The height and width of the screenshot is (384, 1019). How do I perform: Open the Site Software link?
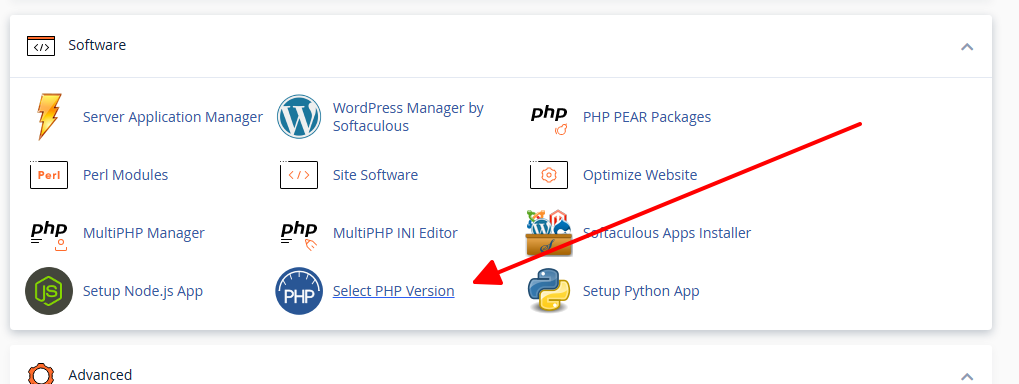[375, 175]
